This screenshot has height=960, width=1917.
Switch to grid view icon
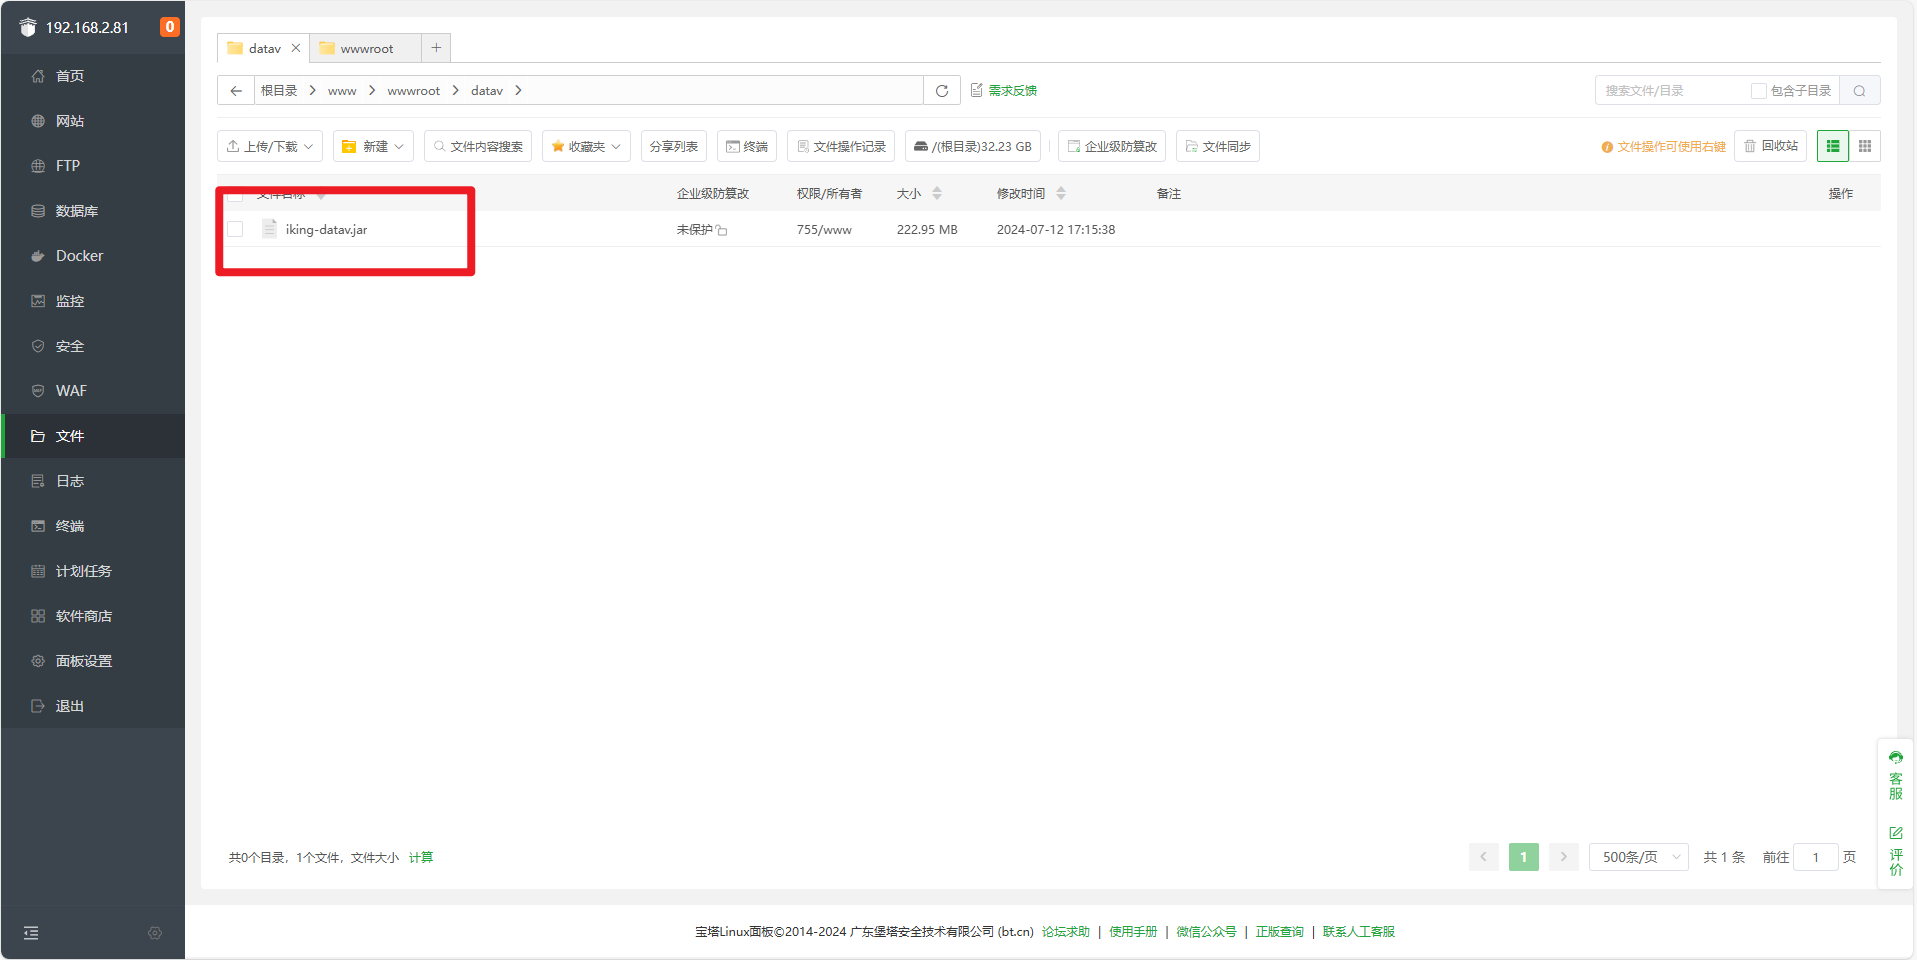tap(1865, 146)
